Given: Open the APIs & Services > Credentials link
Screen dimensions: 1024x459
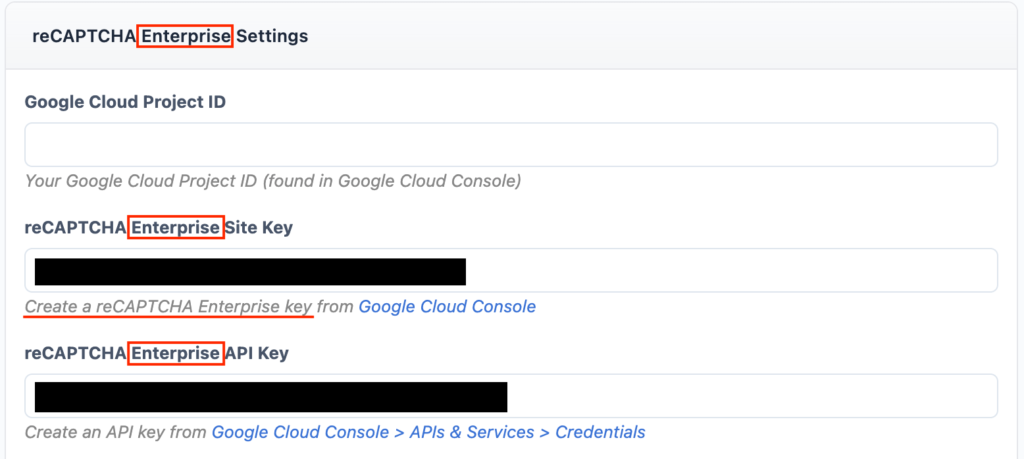Looking at the screenshot, I should [x=428, y=432].
